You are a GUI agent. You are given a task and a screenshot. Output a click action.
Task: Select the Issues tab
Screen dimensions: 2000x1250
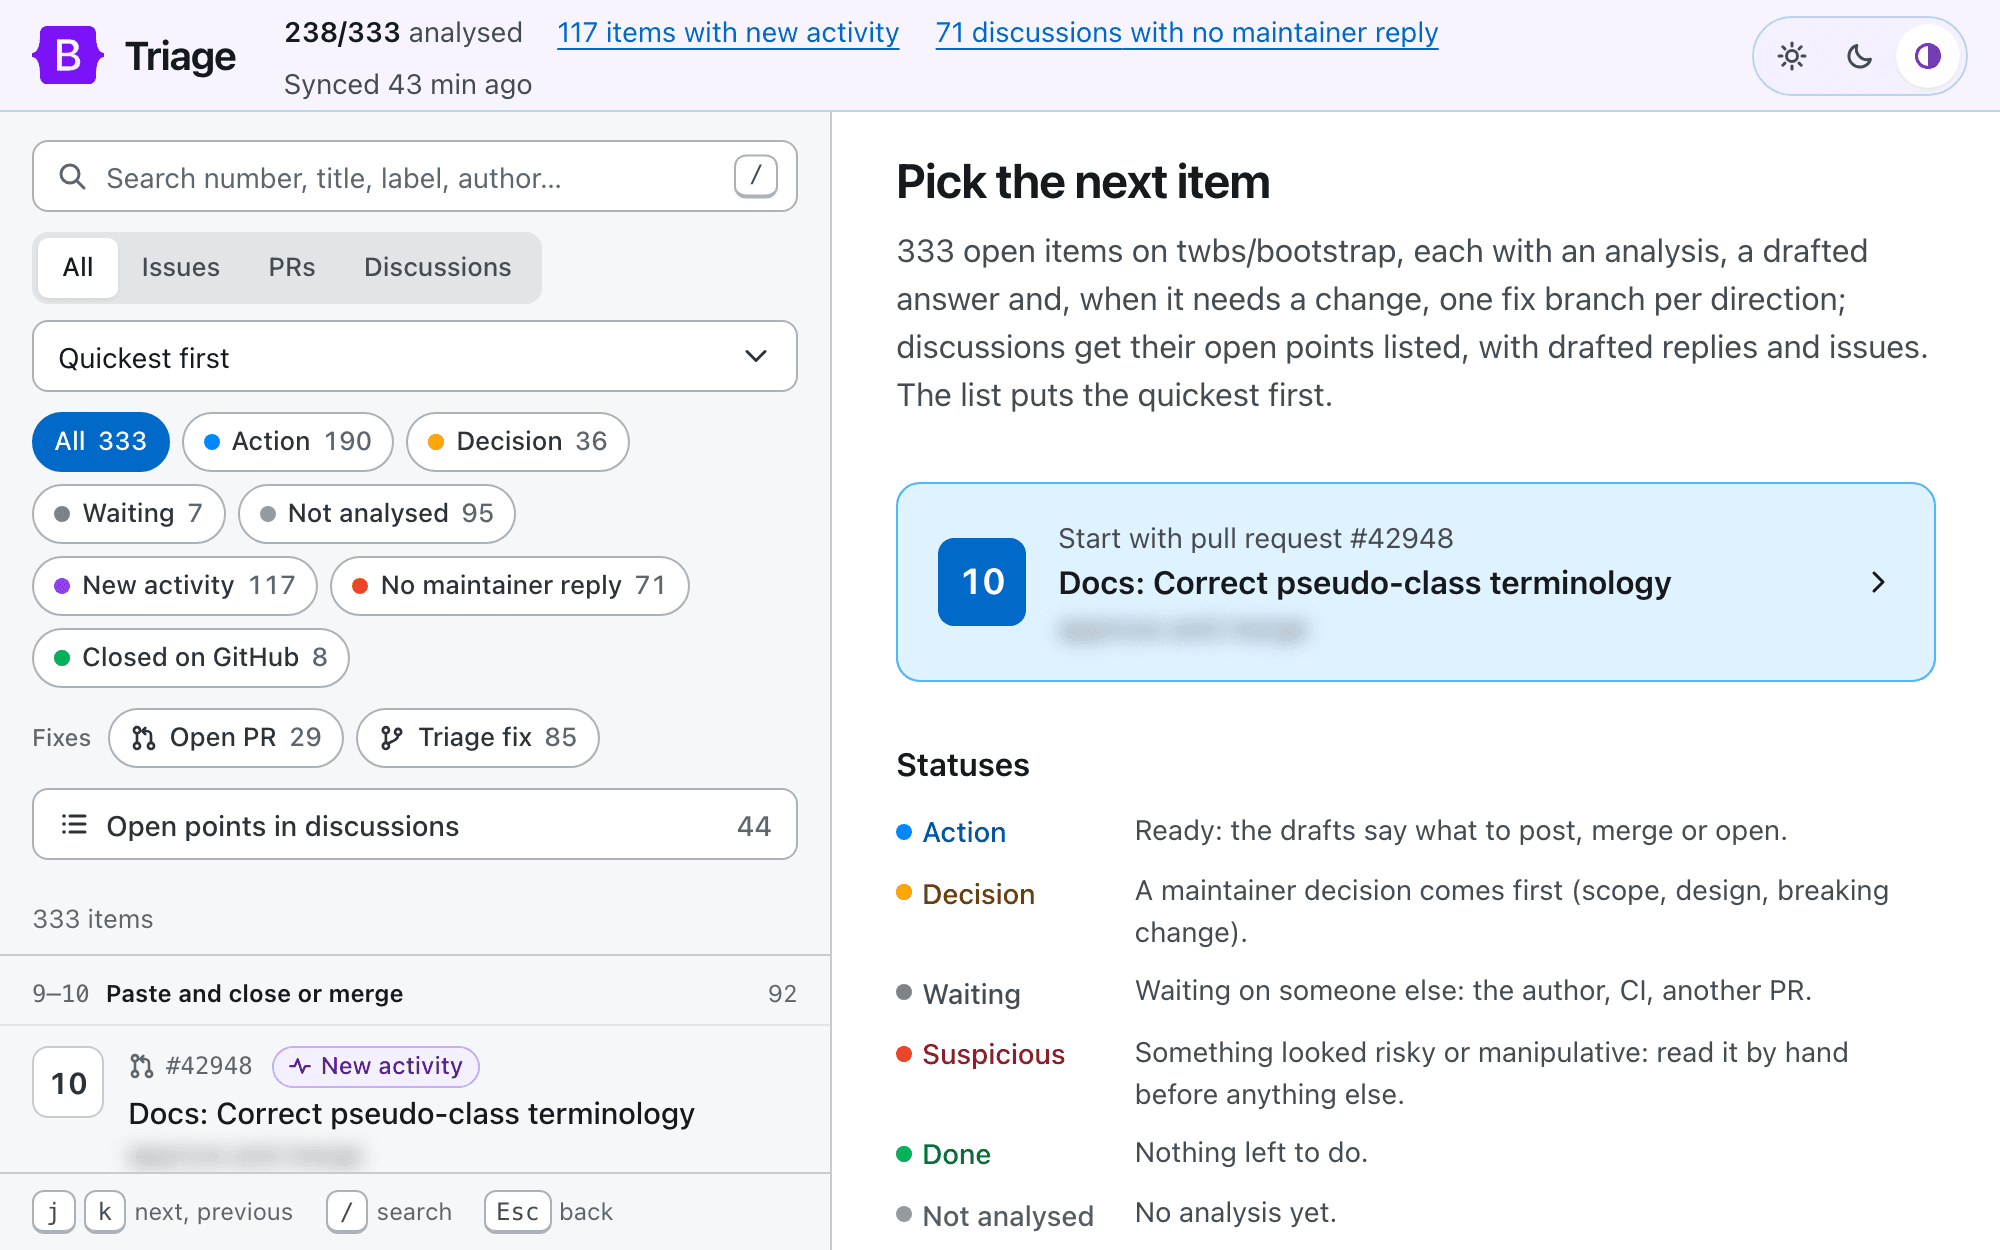(x=180, y=267)
